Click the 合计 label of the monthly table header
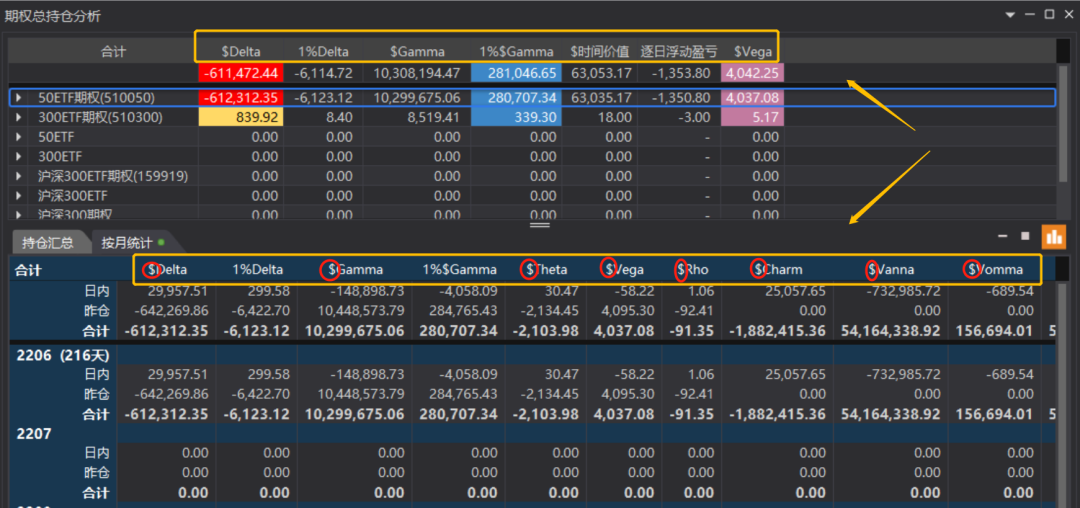The width and height of the screenshot is (1080, 508). [x=28, y=270]
